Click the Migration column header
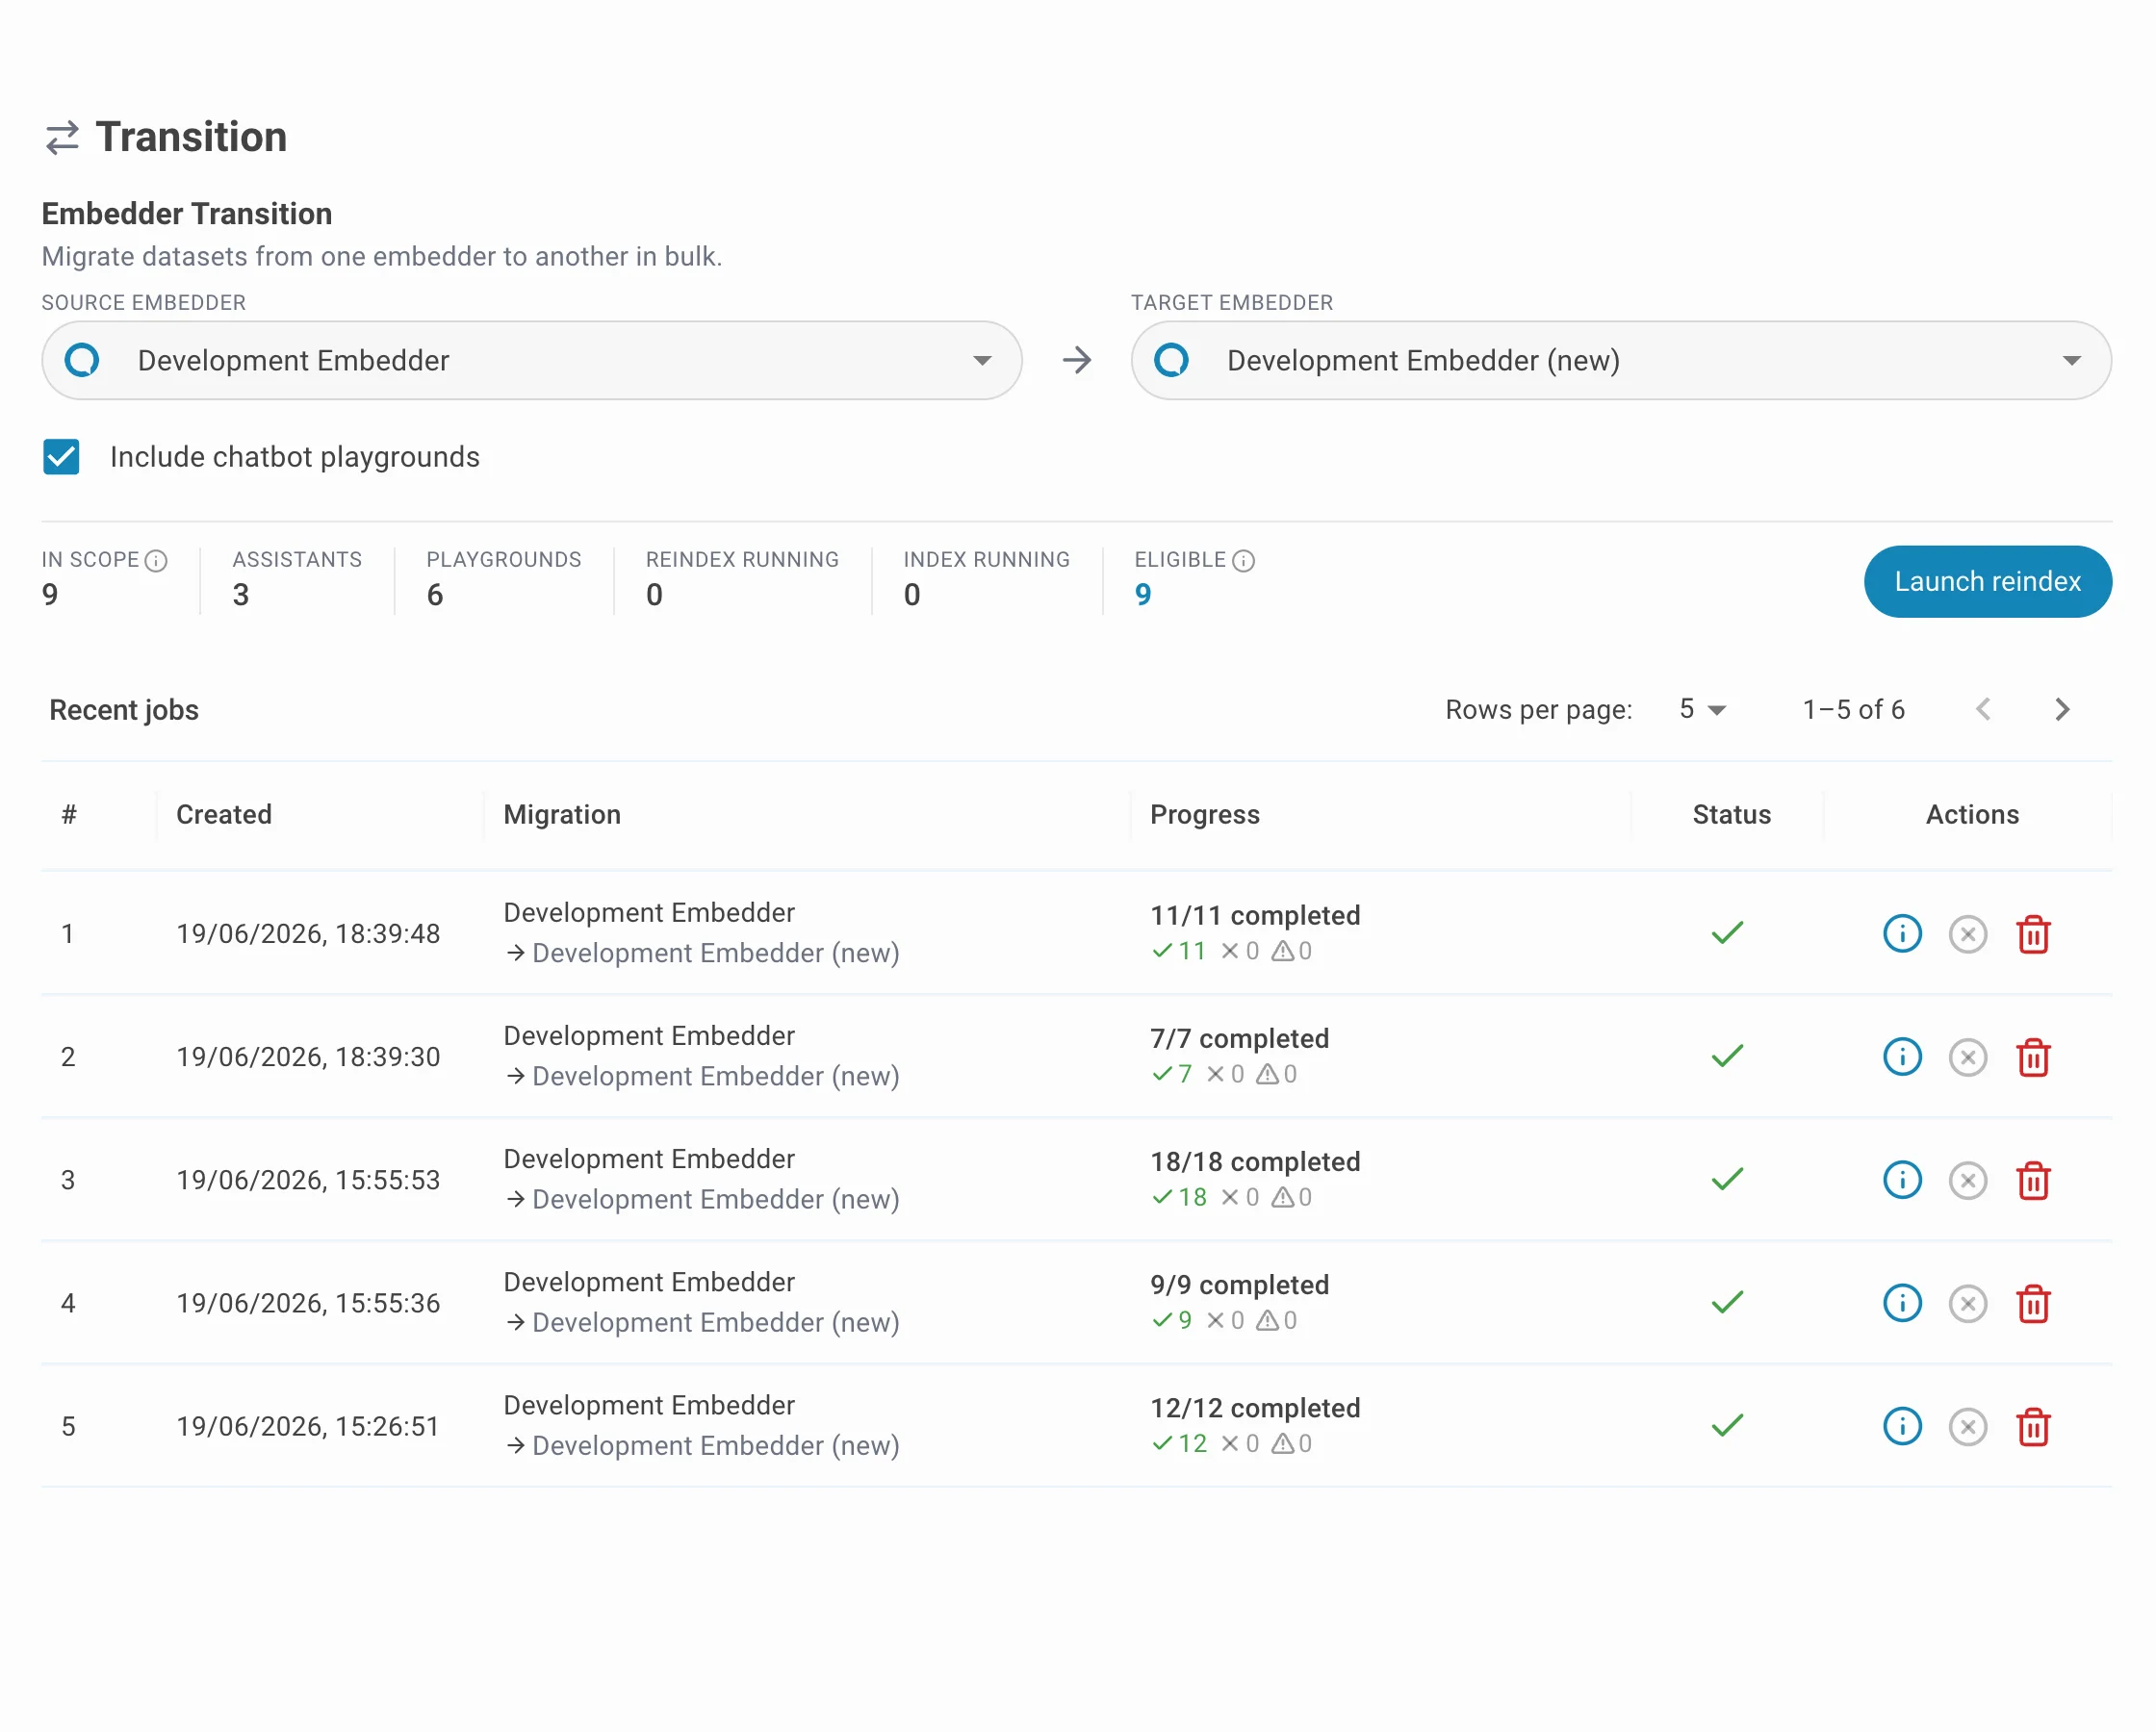Image resolution: width=2156 pixels, height=1732 pixels. point(562,815)
